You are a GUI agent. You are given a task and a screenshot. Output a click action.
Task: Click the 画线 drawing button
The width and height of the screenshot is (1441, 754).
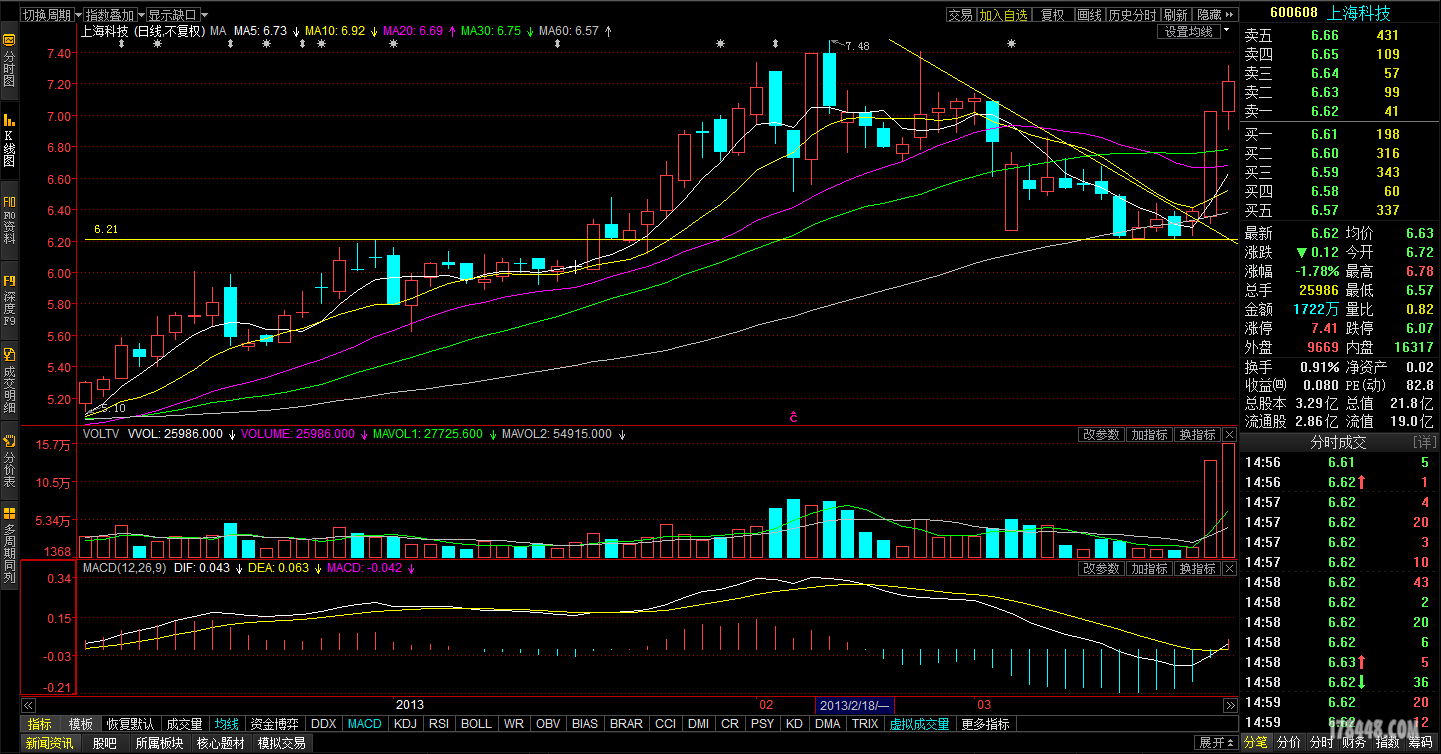click(x=1089, y=15)
